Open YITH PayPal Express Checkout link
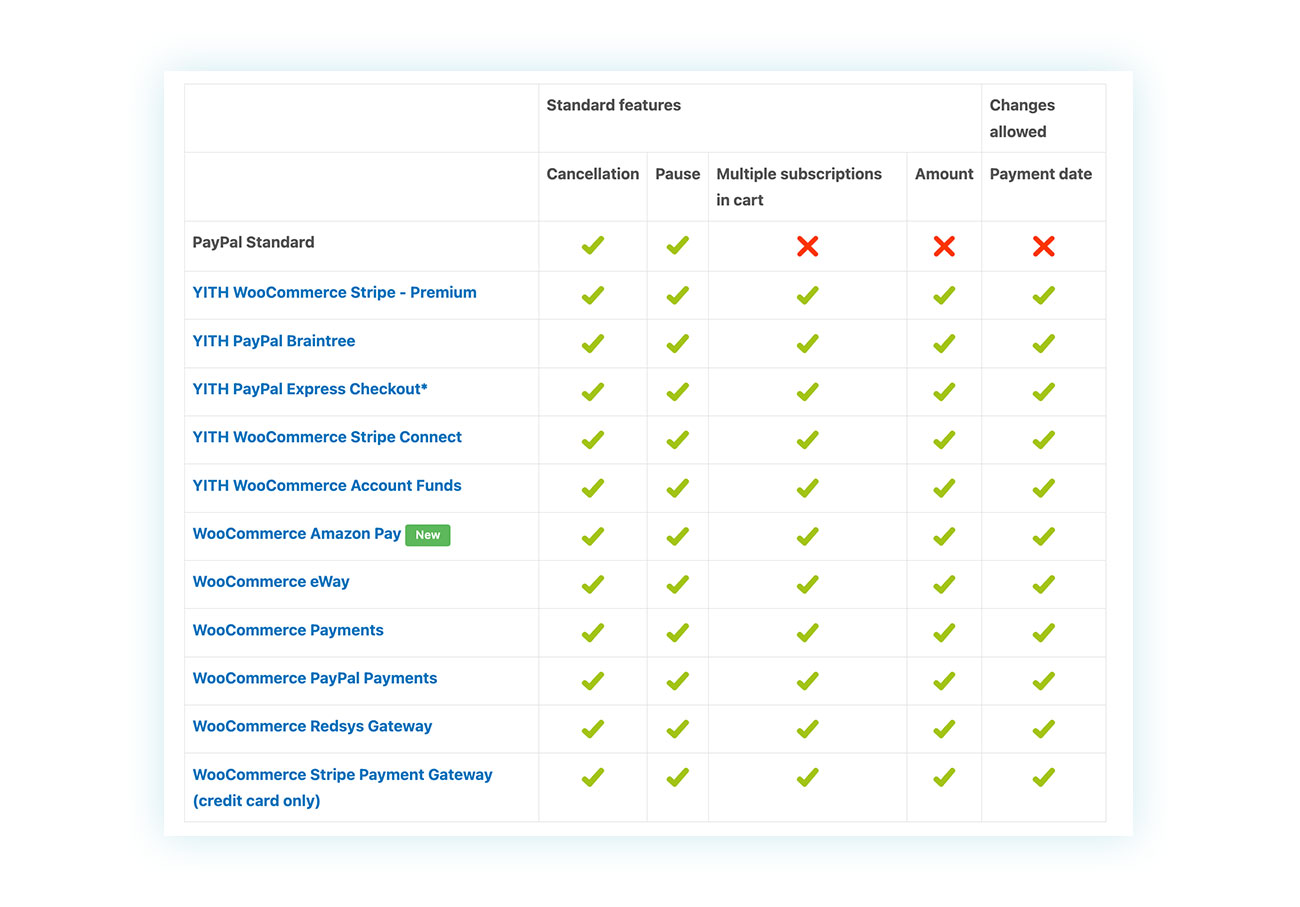Image resolution: width=1300 pixels, height=907 pixels. (310, 389)
